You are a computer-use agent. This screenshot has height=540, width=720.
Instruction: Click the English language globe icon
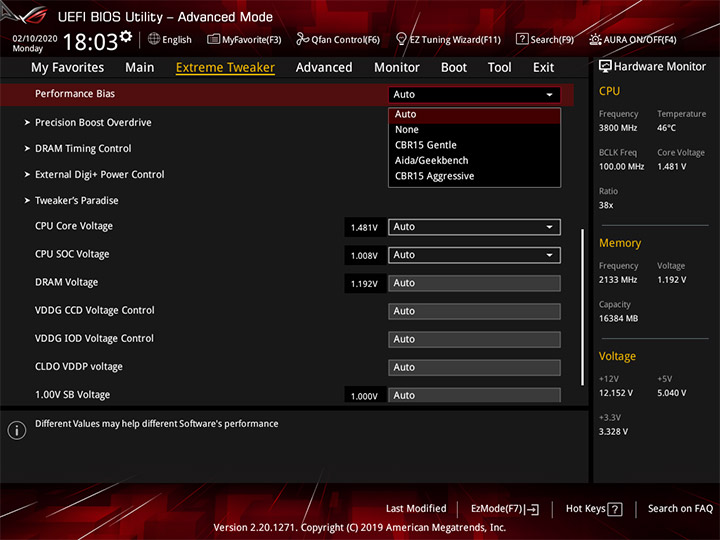tap(154, 39)
